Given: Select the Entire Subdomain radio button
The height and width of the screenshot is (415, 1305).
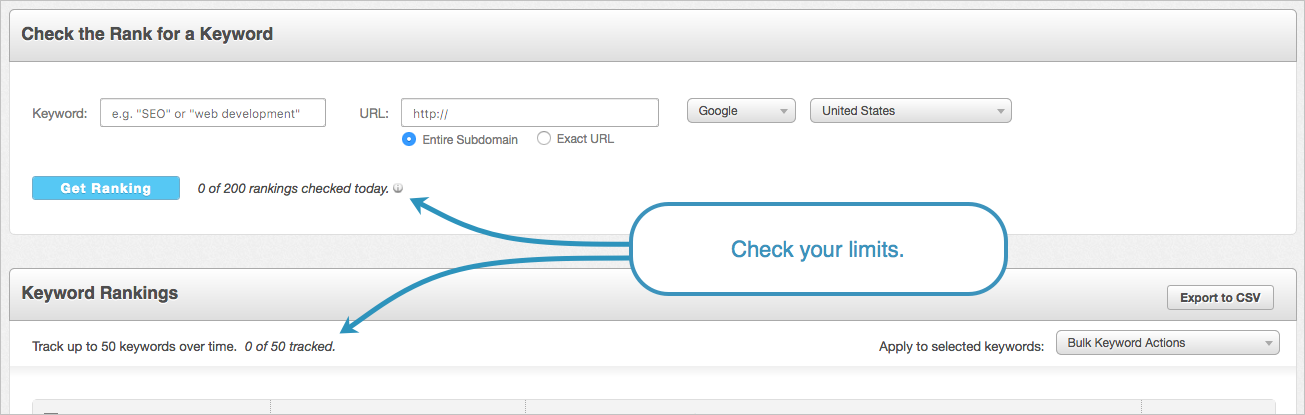Looking at the screenshot, I should point(409,139).
